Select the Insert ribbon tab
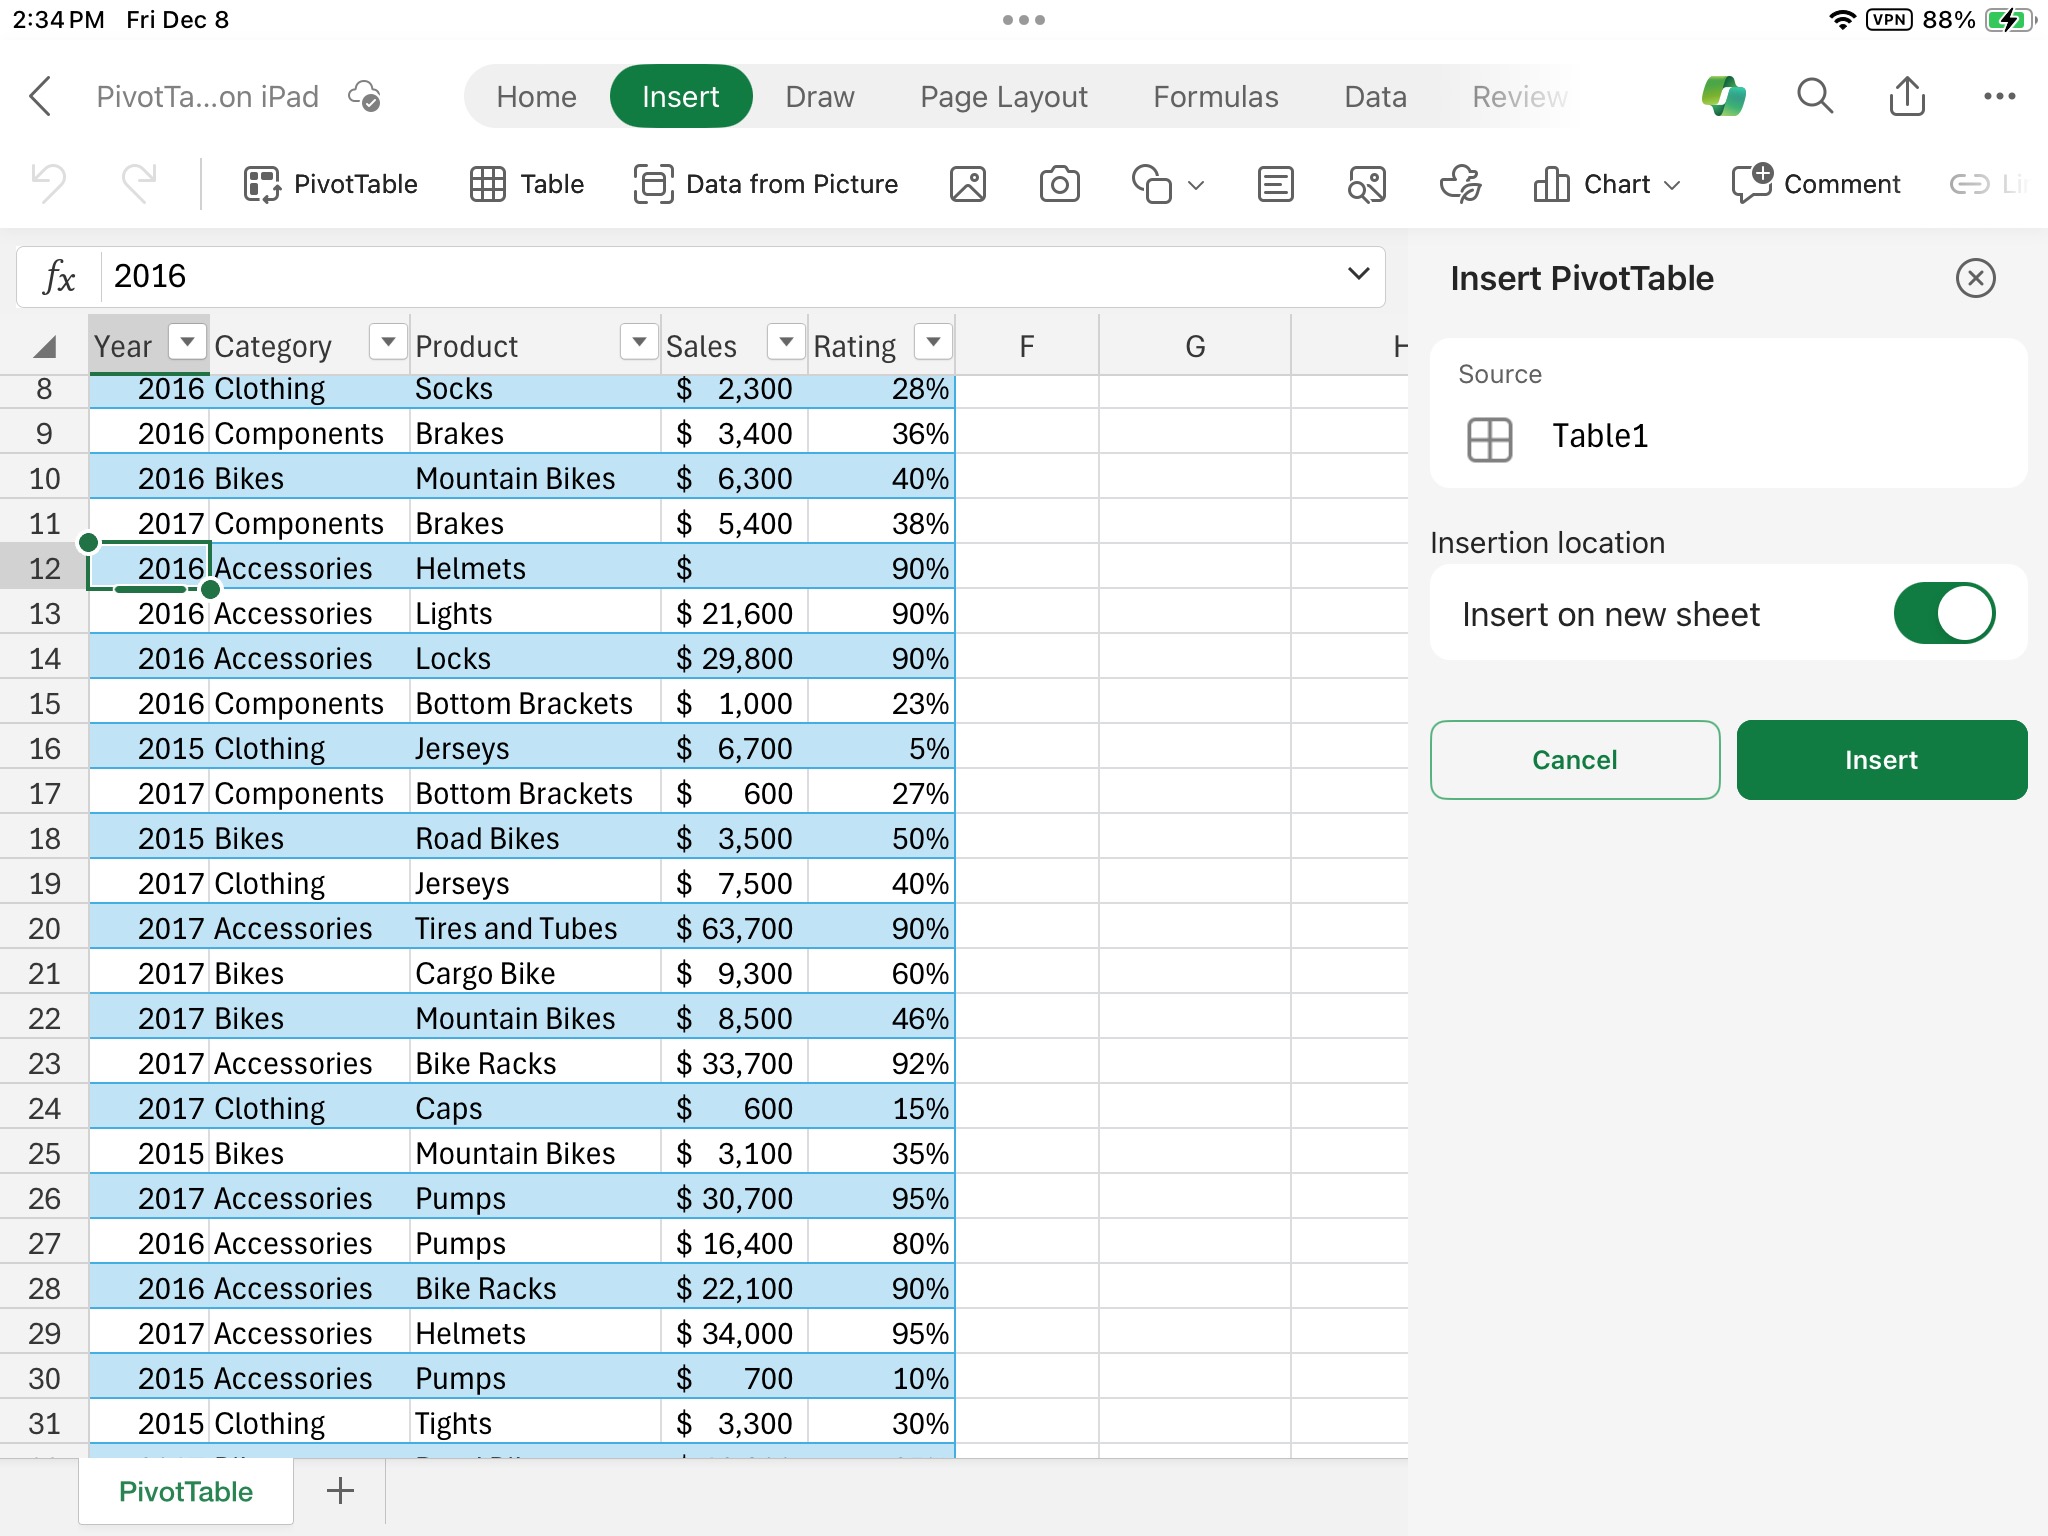 679,97
